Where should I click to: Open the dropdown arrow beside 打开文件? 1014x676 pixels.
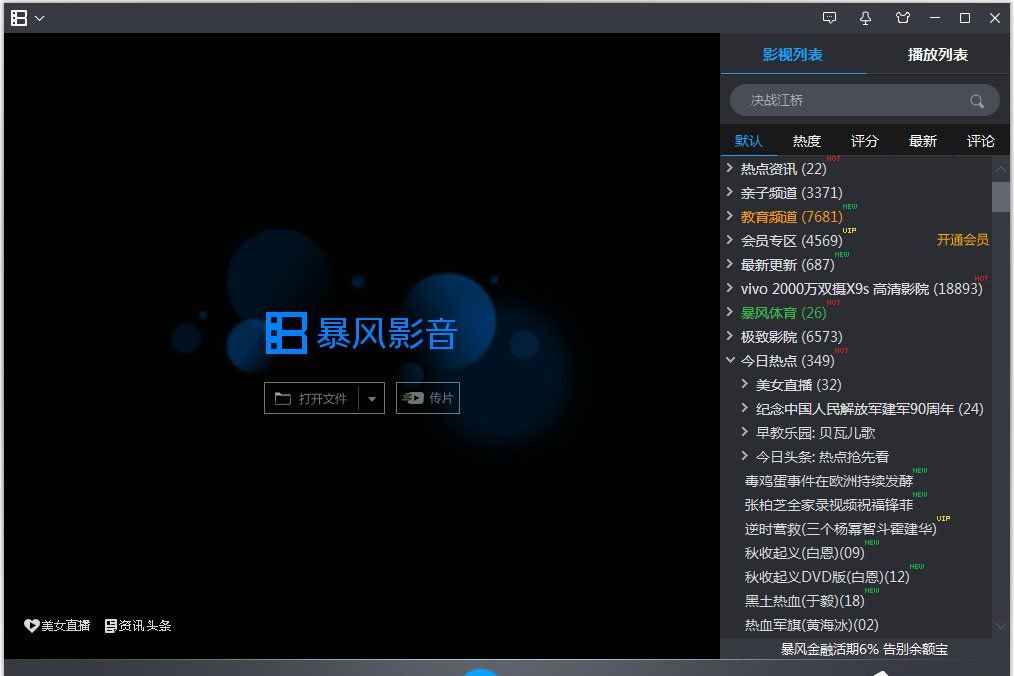coord(372,399)
